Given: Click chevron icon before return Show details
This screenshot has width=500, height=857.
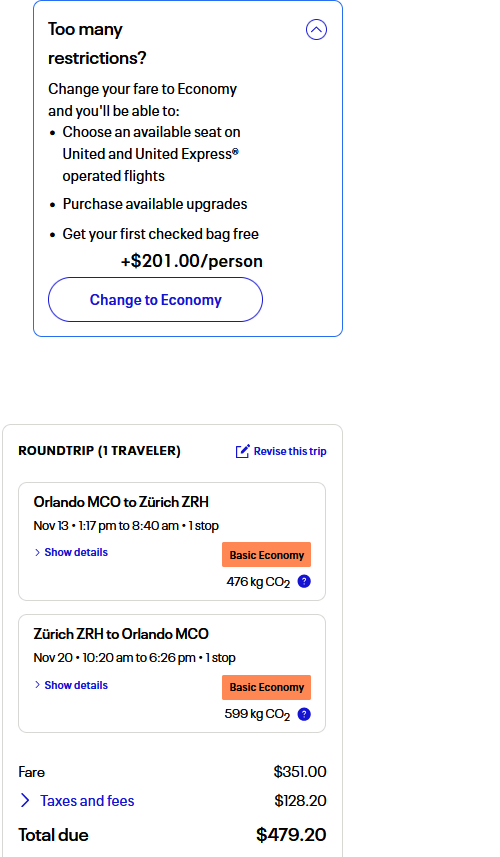Looking at the screenshot, I should pos(37,685).
